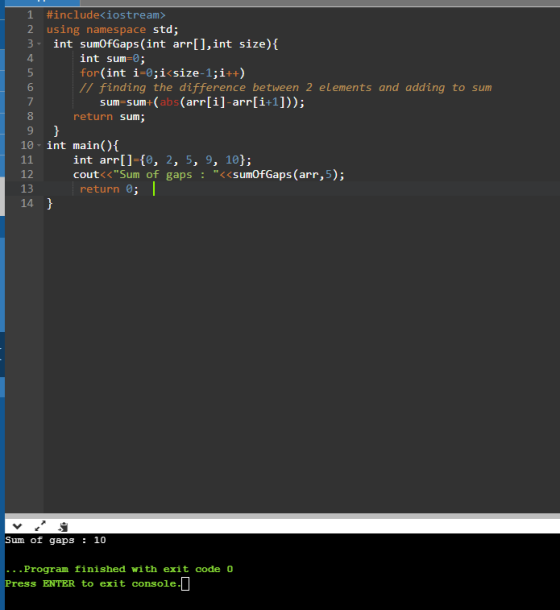The height and width of the screenshot is (610, 560).
Task: Click line number 7 in the gutter
Action: (x=30, y=102)
